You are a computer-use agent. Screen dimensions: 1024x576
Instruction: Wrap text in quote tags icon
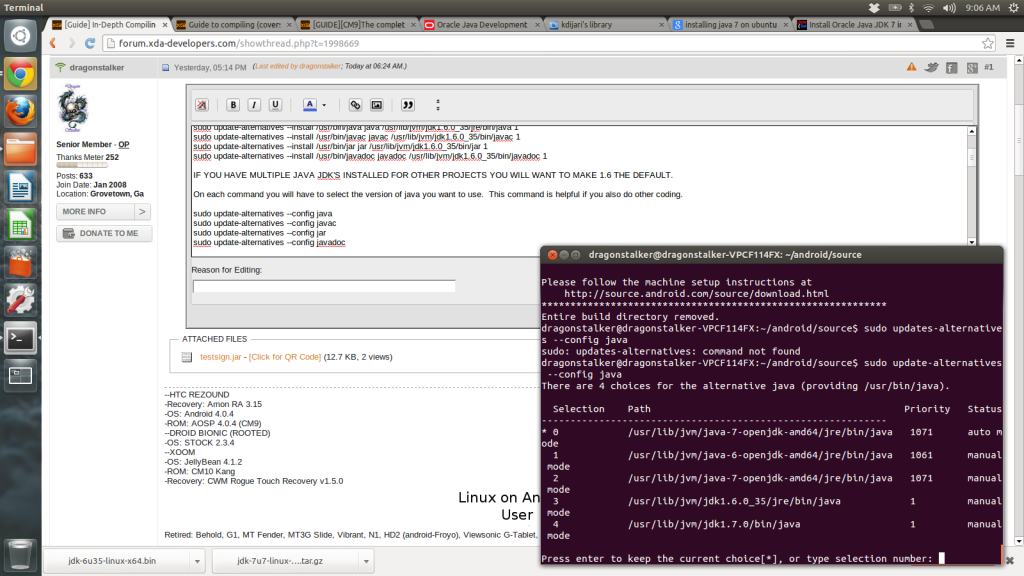point(408,105)
